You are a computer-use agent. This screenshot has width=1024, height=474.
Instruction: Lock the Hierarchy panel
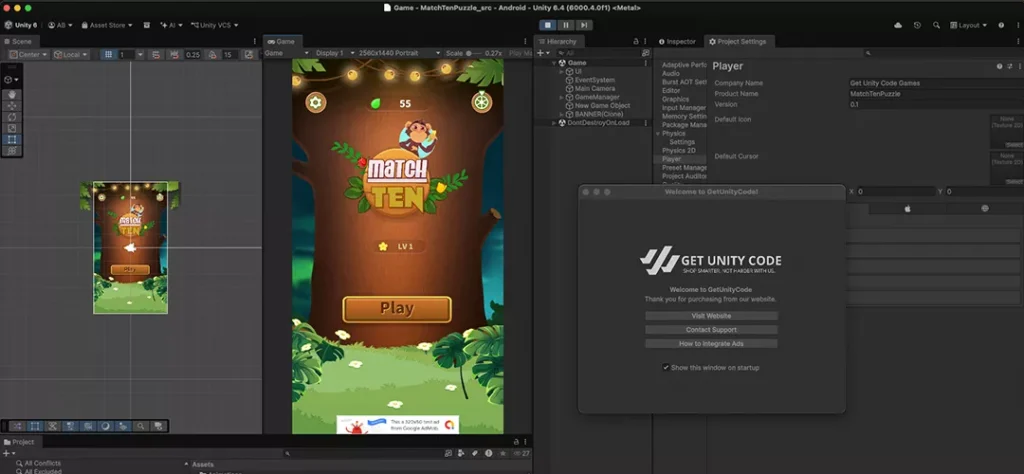click(x=636, y=41)
